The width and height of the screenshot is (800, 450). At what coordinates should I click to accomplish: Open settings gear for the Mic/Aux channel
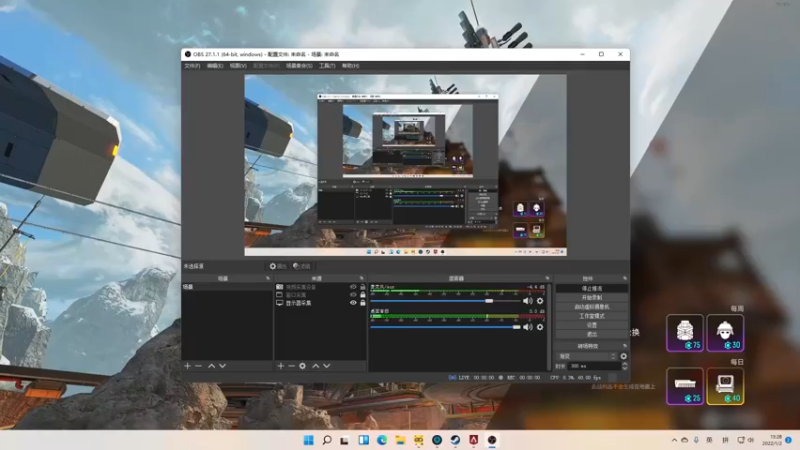[540, 301]
